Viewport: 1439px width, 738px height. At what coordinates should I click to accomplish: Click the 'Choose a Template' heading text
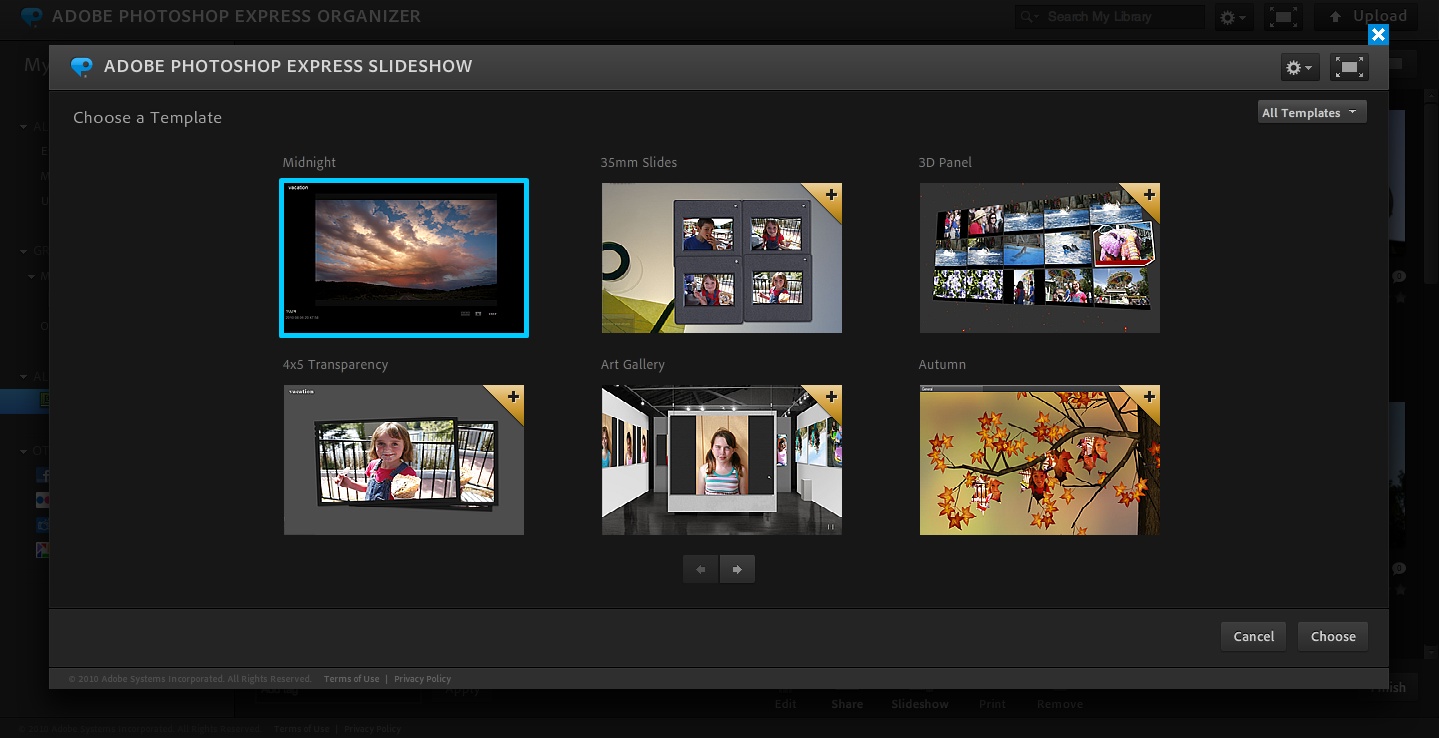(x=147, y=117)
